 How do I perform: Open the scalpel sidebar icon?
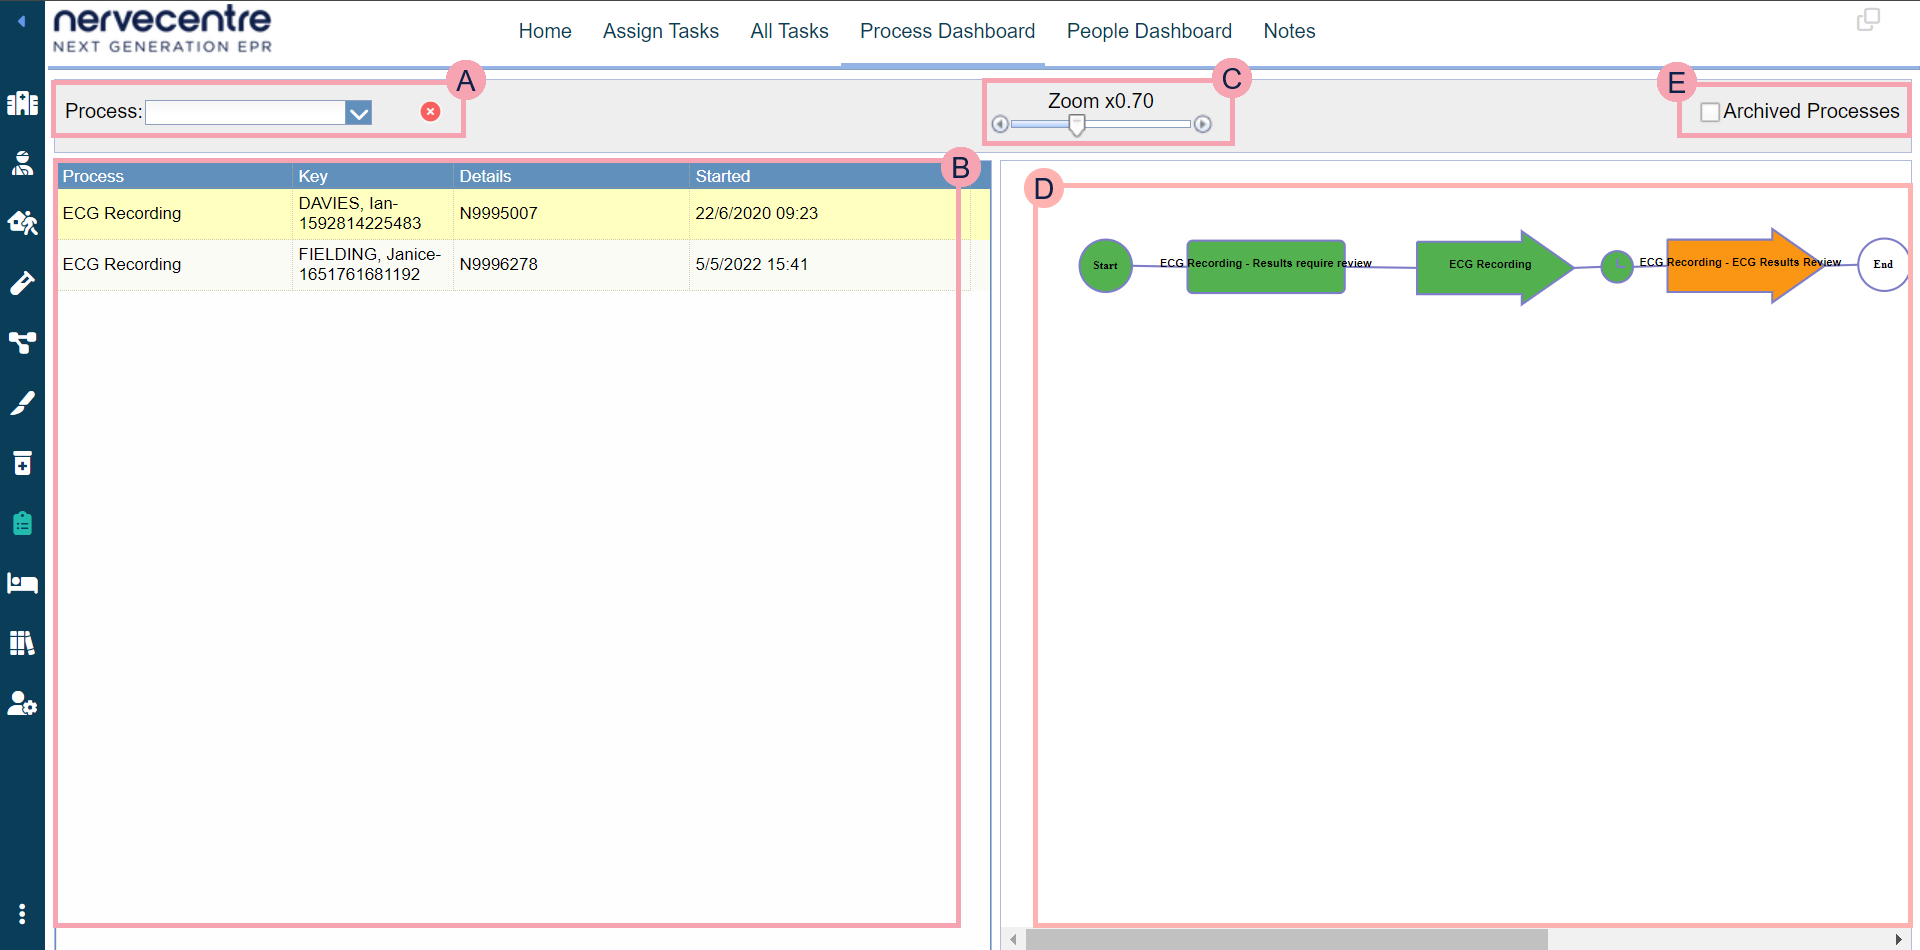pyautogui.click(x=22, y=403)
